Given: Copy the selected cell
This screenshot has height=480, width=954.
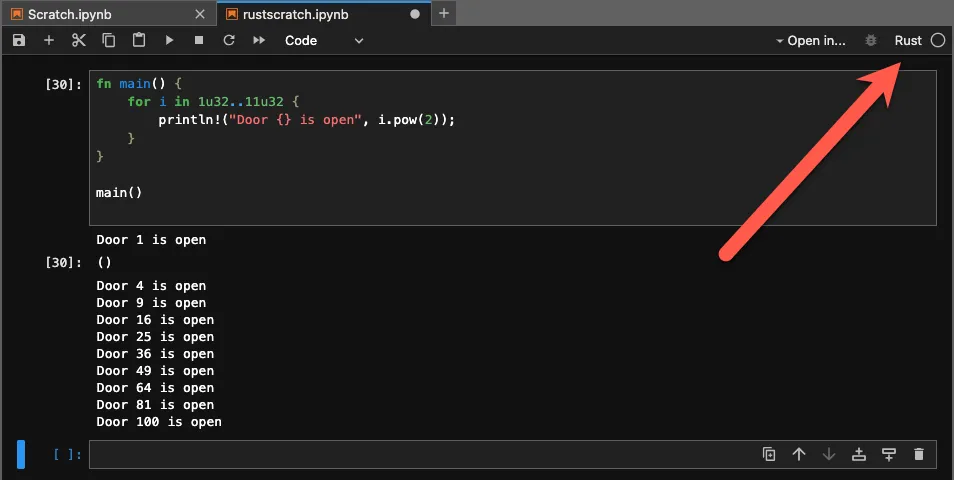Looking at the screenshot, I should click(x=109, y=40).
